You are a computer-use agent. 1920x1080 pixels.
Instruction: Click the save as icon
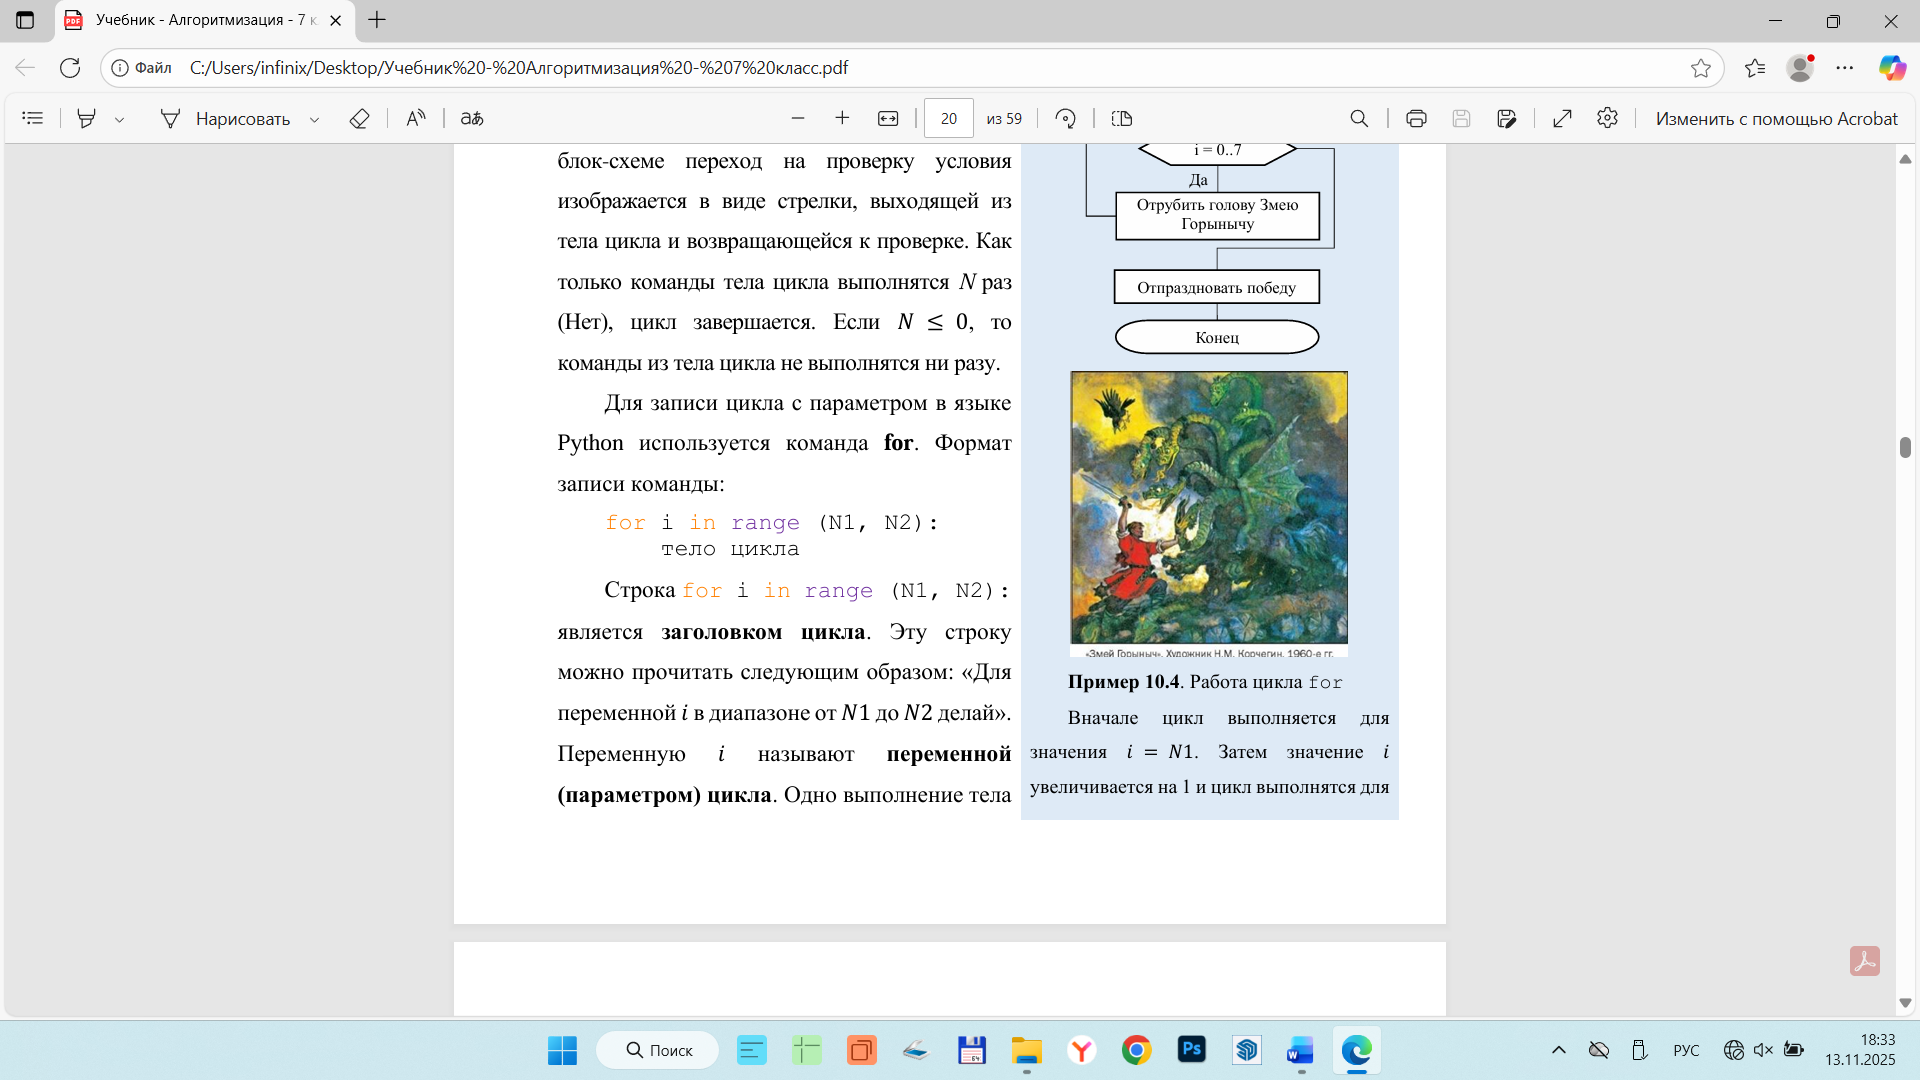pyautogui.click(x=1507, y=118)
